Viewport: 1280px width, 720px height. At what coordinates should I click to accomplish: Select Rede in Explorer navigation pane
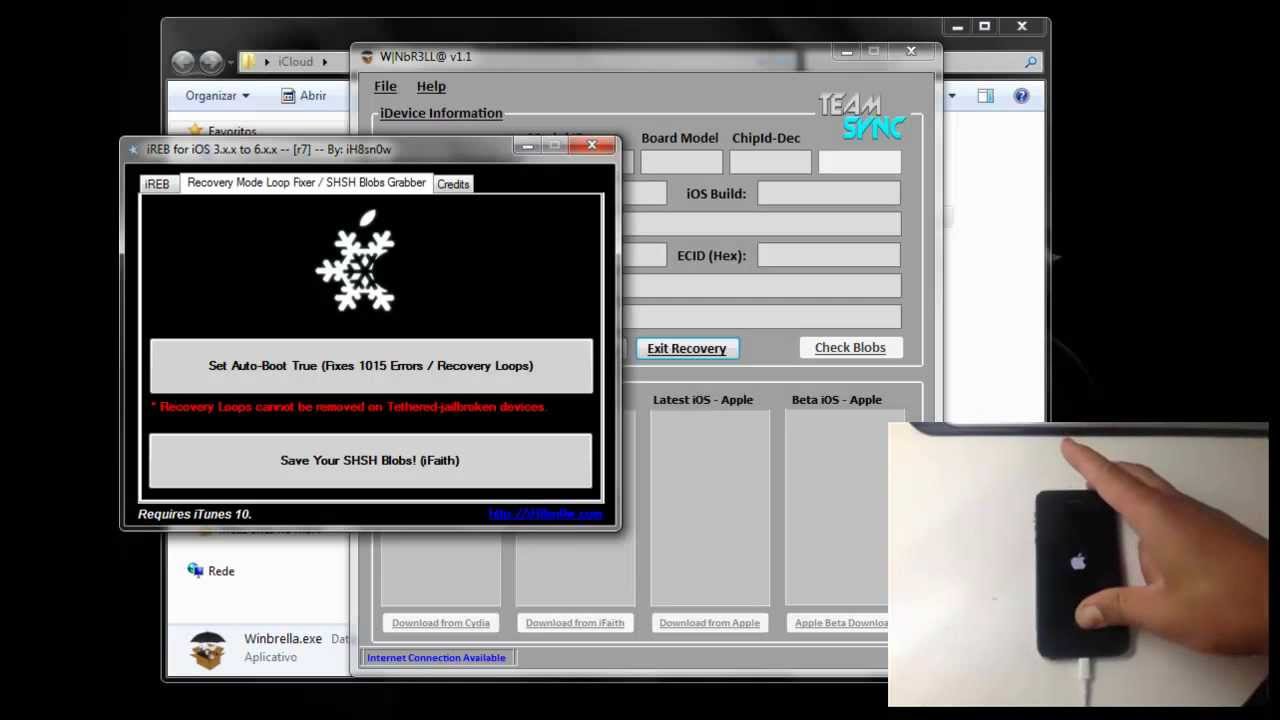221,571
